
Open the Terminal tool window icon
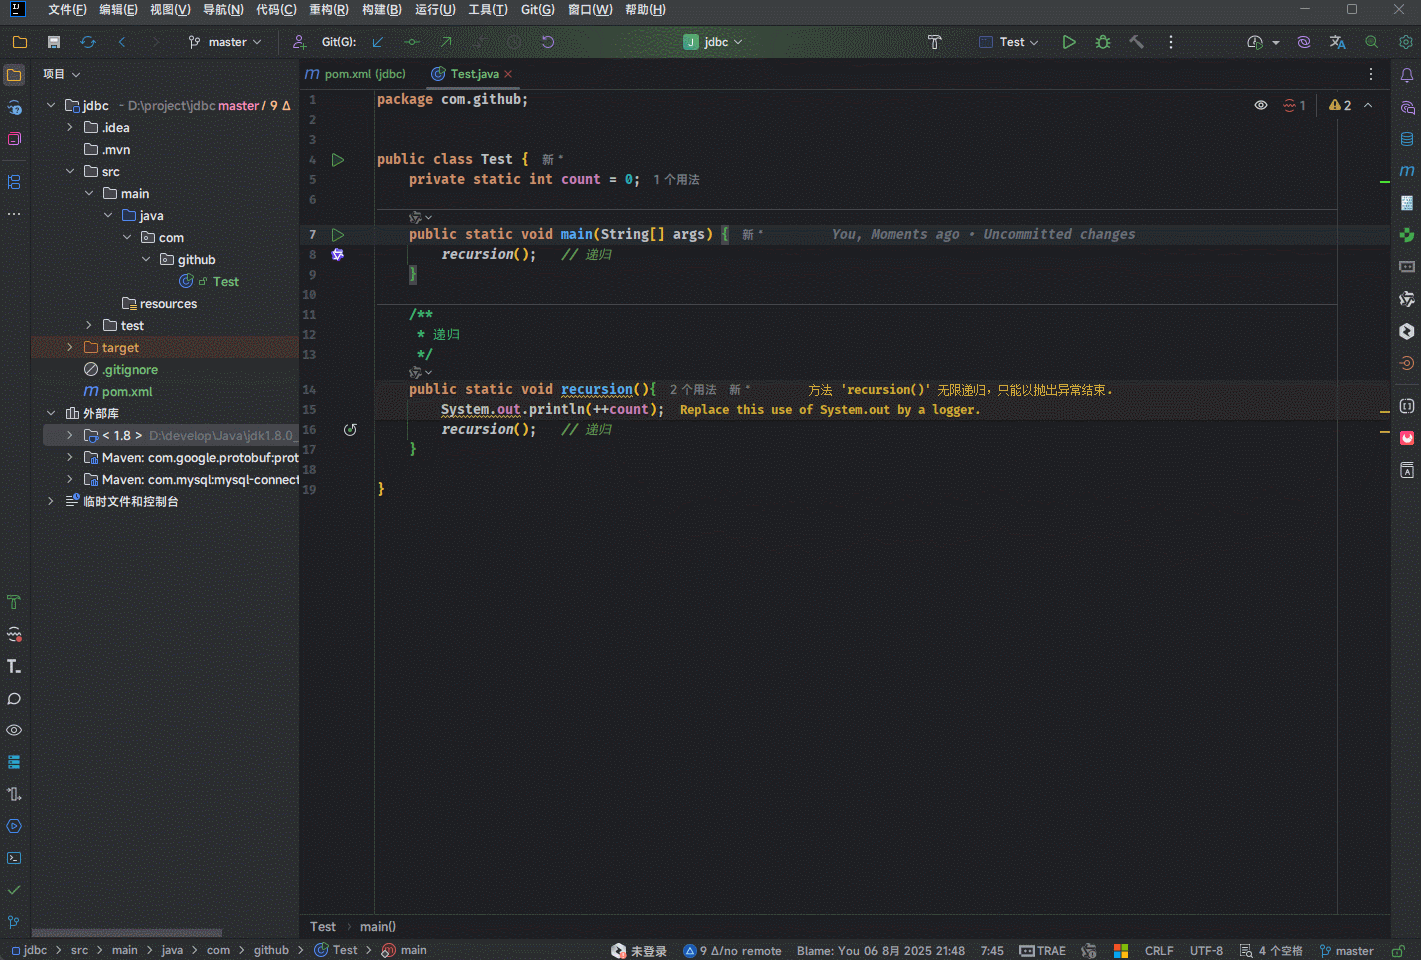coord(14,858)
